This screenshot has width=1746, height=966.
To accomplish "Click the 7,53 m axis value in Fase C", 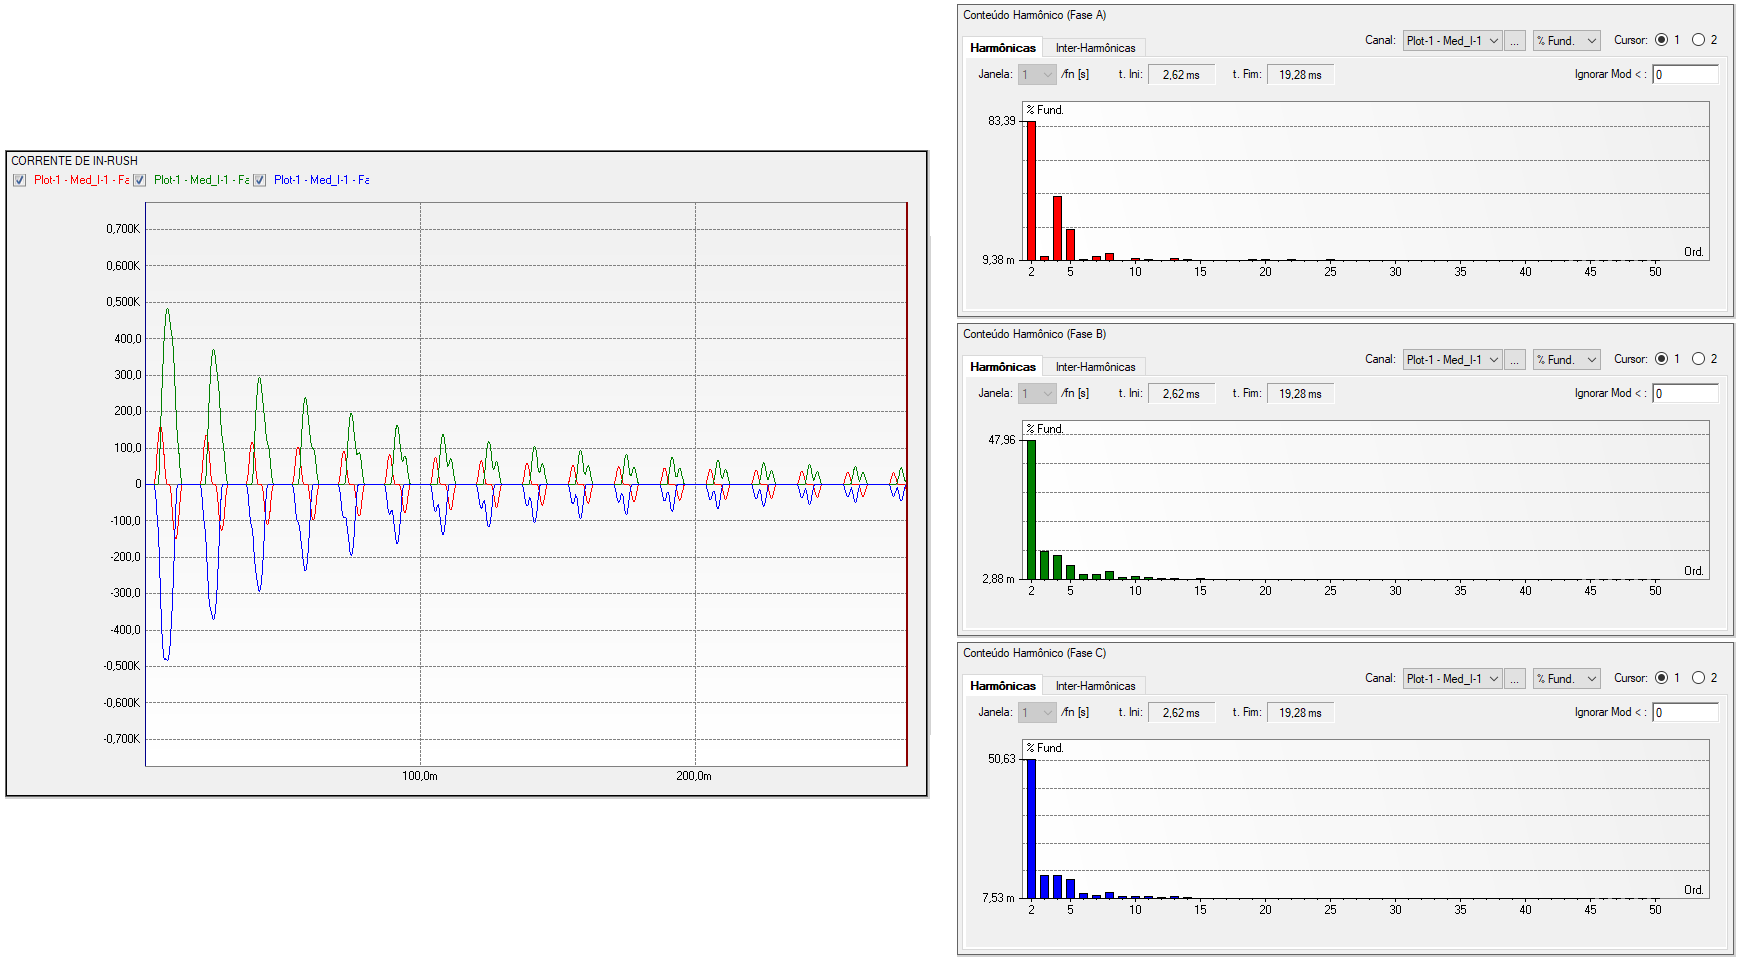I will pyautogui.click(x=998, y=898).
